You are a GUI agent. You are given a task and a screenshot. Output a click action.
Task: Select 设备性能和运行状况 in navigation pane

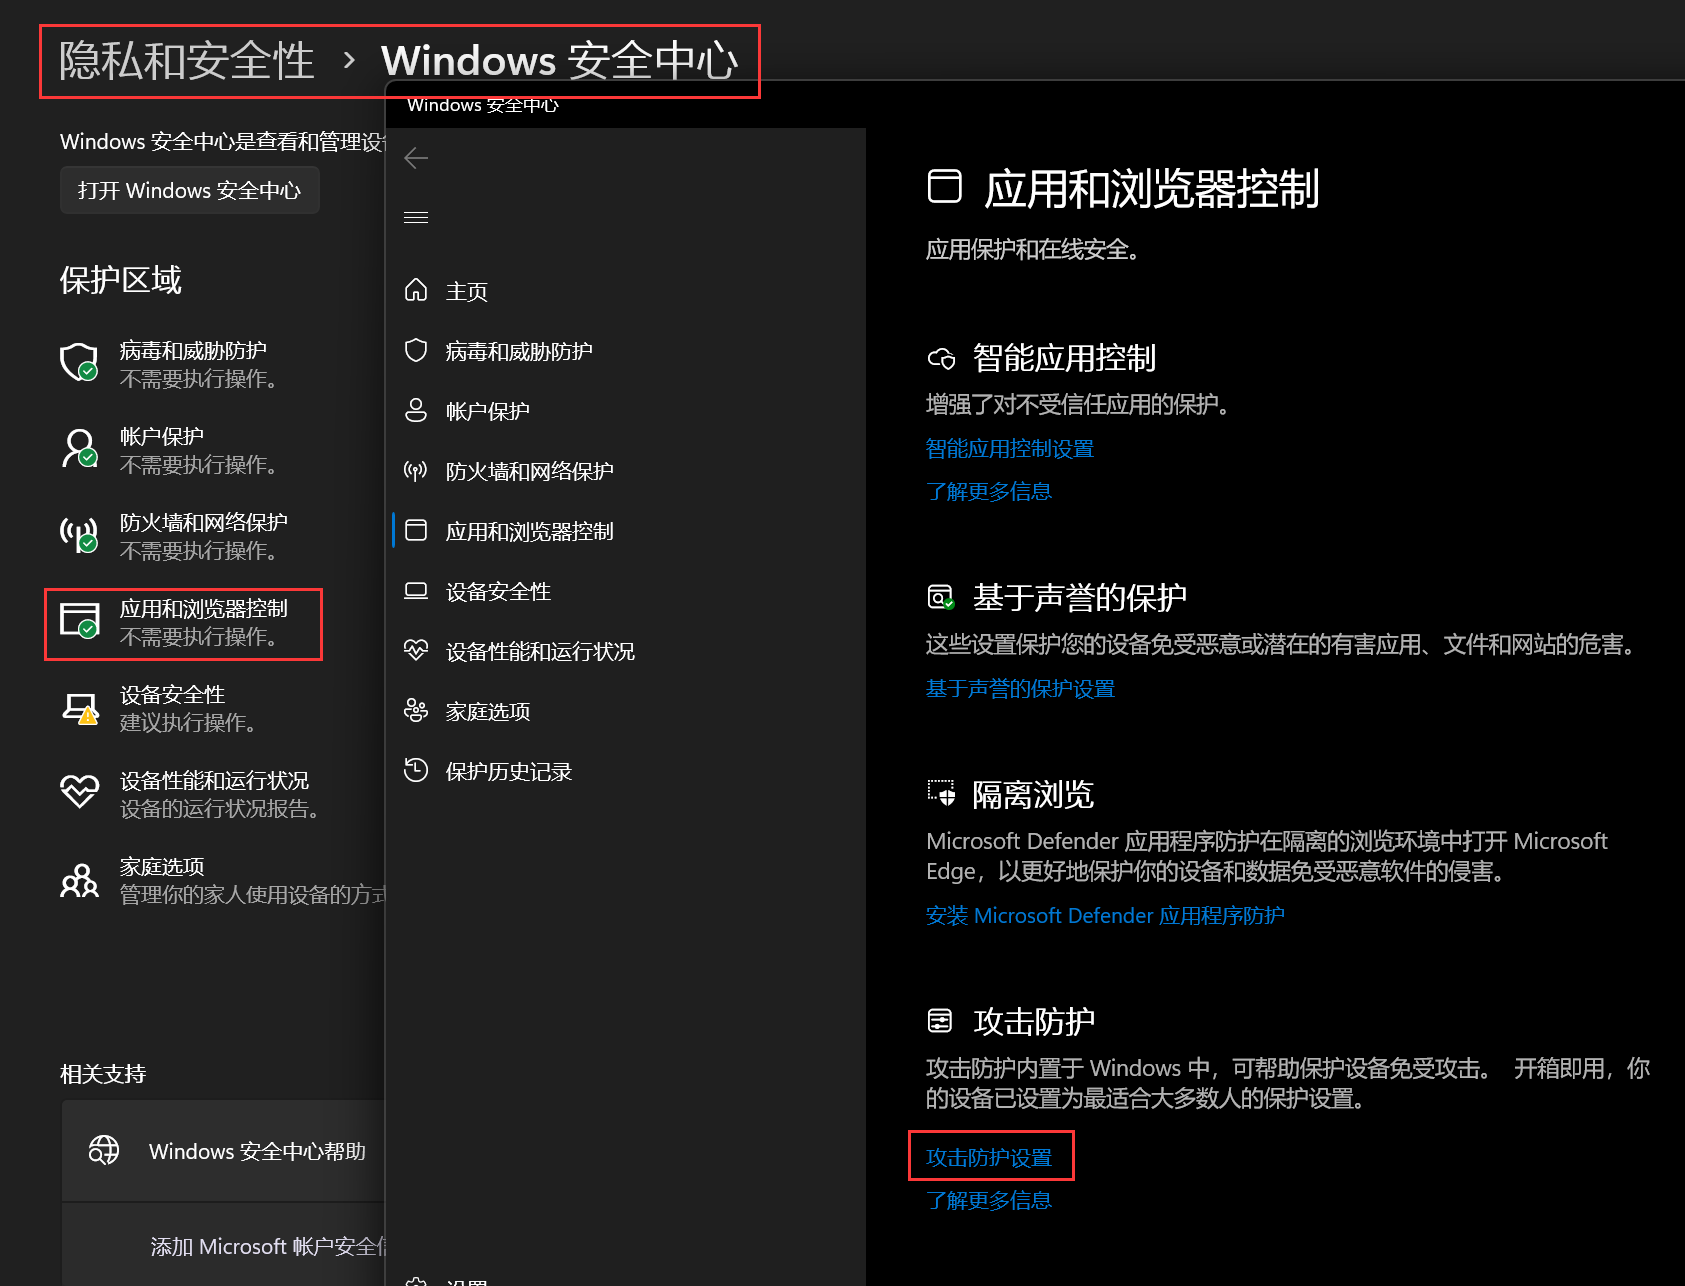tap(626, 650)
